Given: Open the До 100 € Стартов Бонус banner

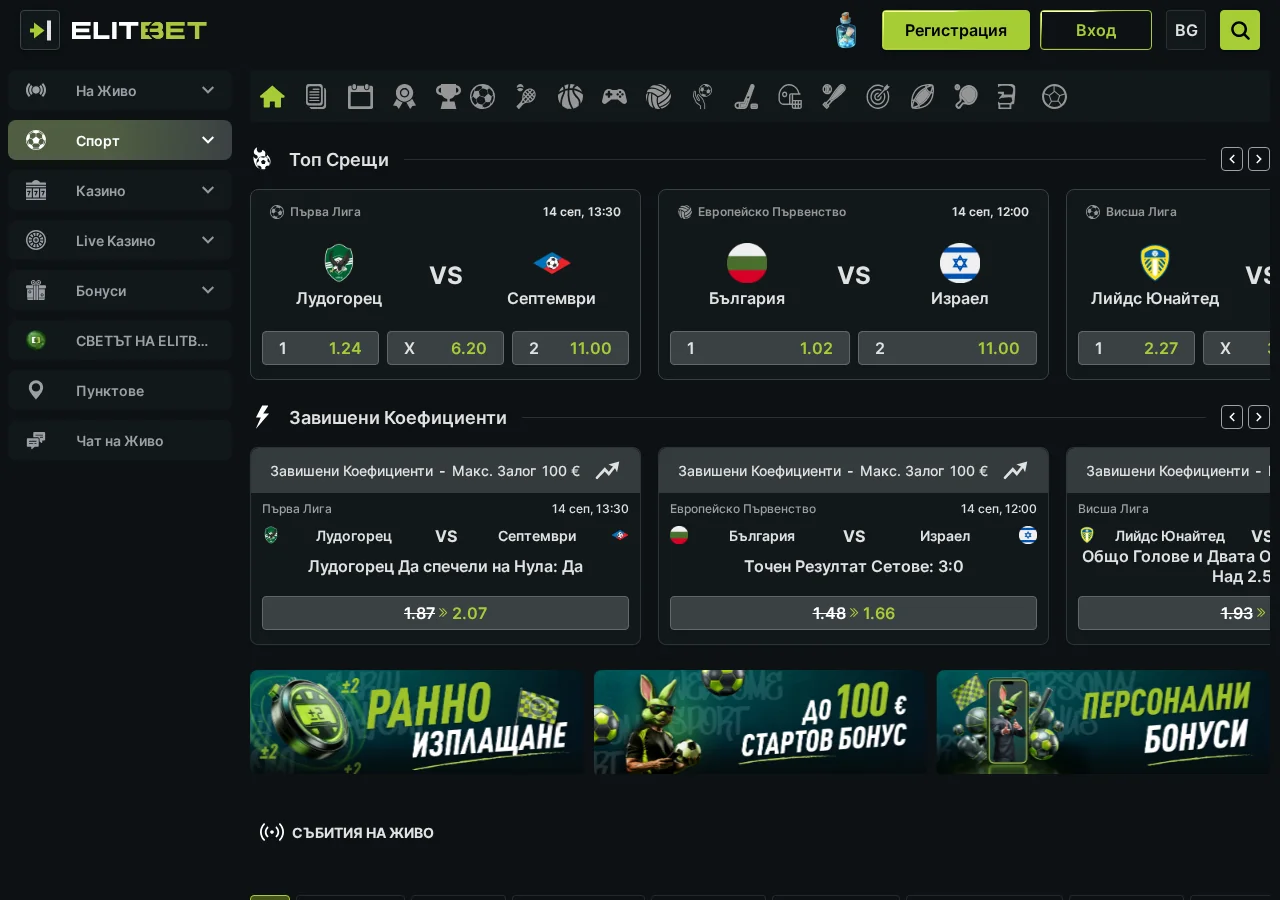Looking at the screenshot, I should click(x=759, y=722).
